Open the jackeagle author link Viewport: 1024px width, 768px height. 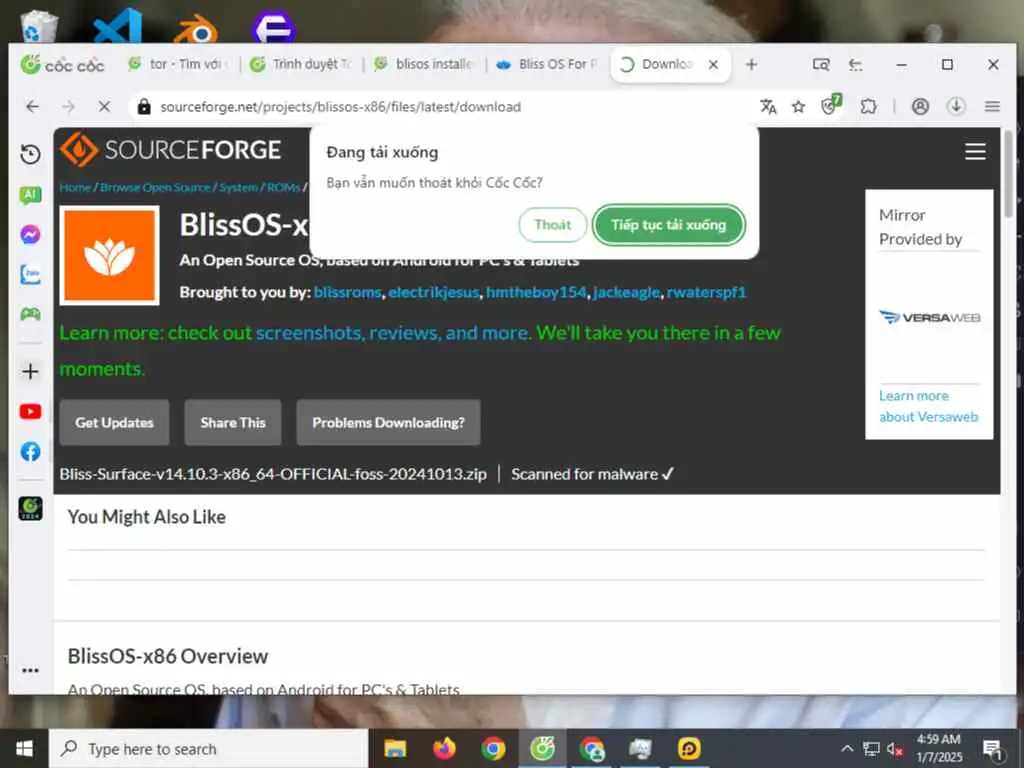tap(626, 292)
